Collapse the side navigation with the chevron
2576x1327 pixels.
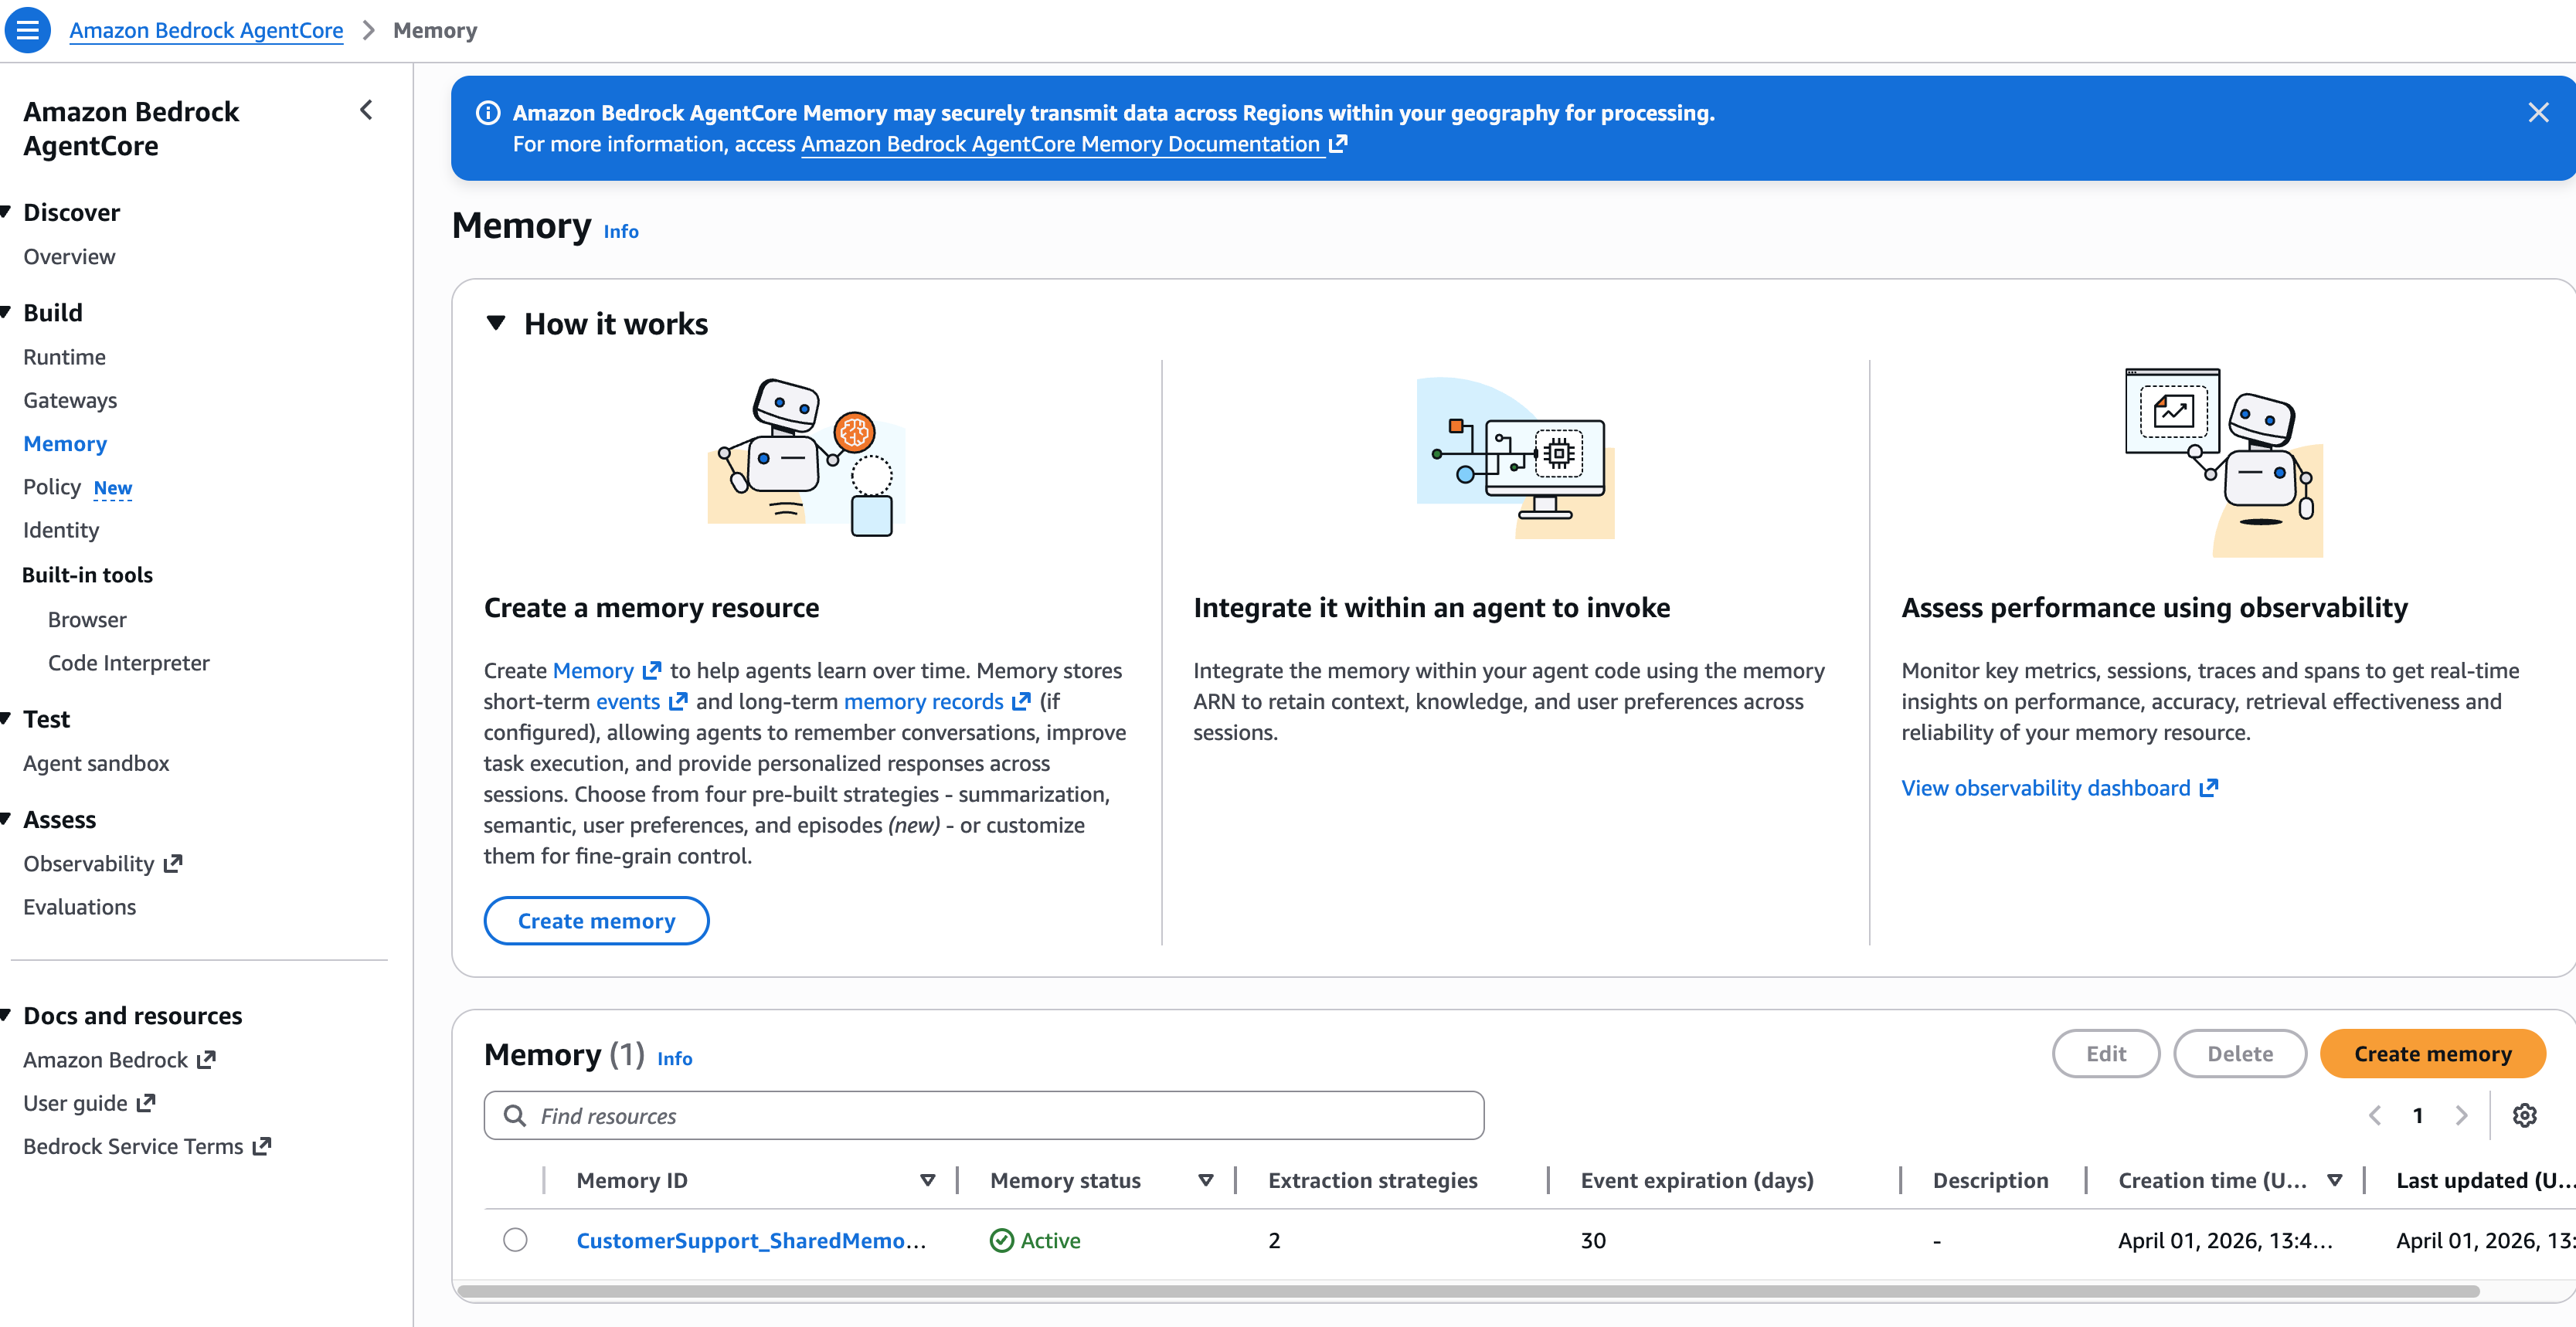pyautogui.click(x=366, y=110)
